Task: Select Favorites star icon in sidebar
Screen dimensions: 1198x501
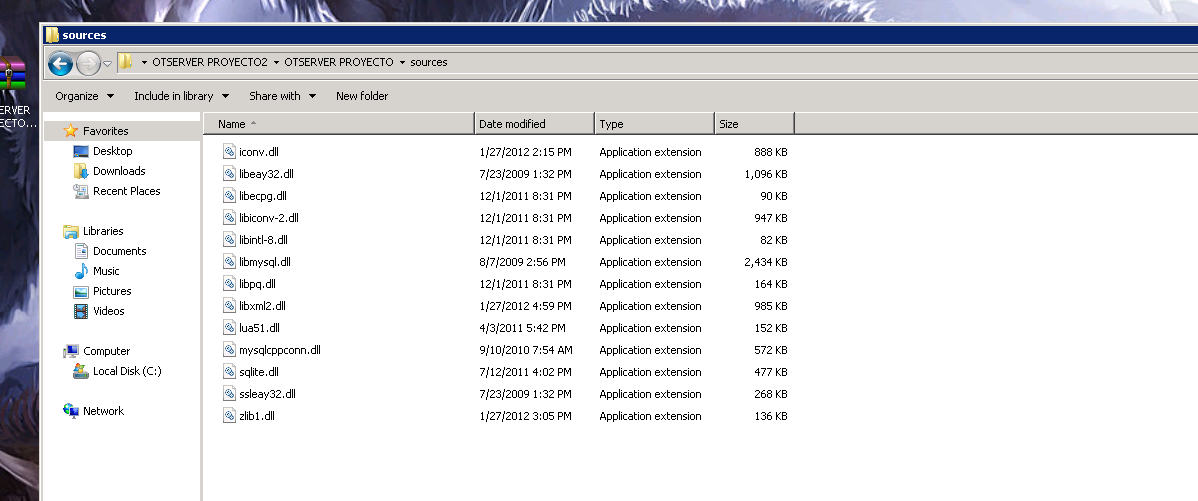Action: coord(71,131)
